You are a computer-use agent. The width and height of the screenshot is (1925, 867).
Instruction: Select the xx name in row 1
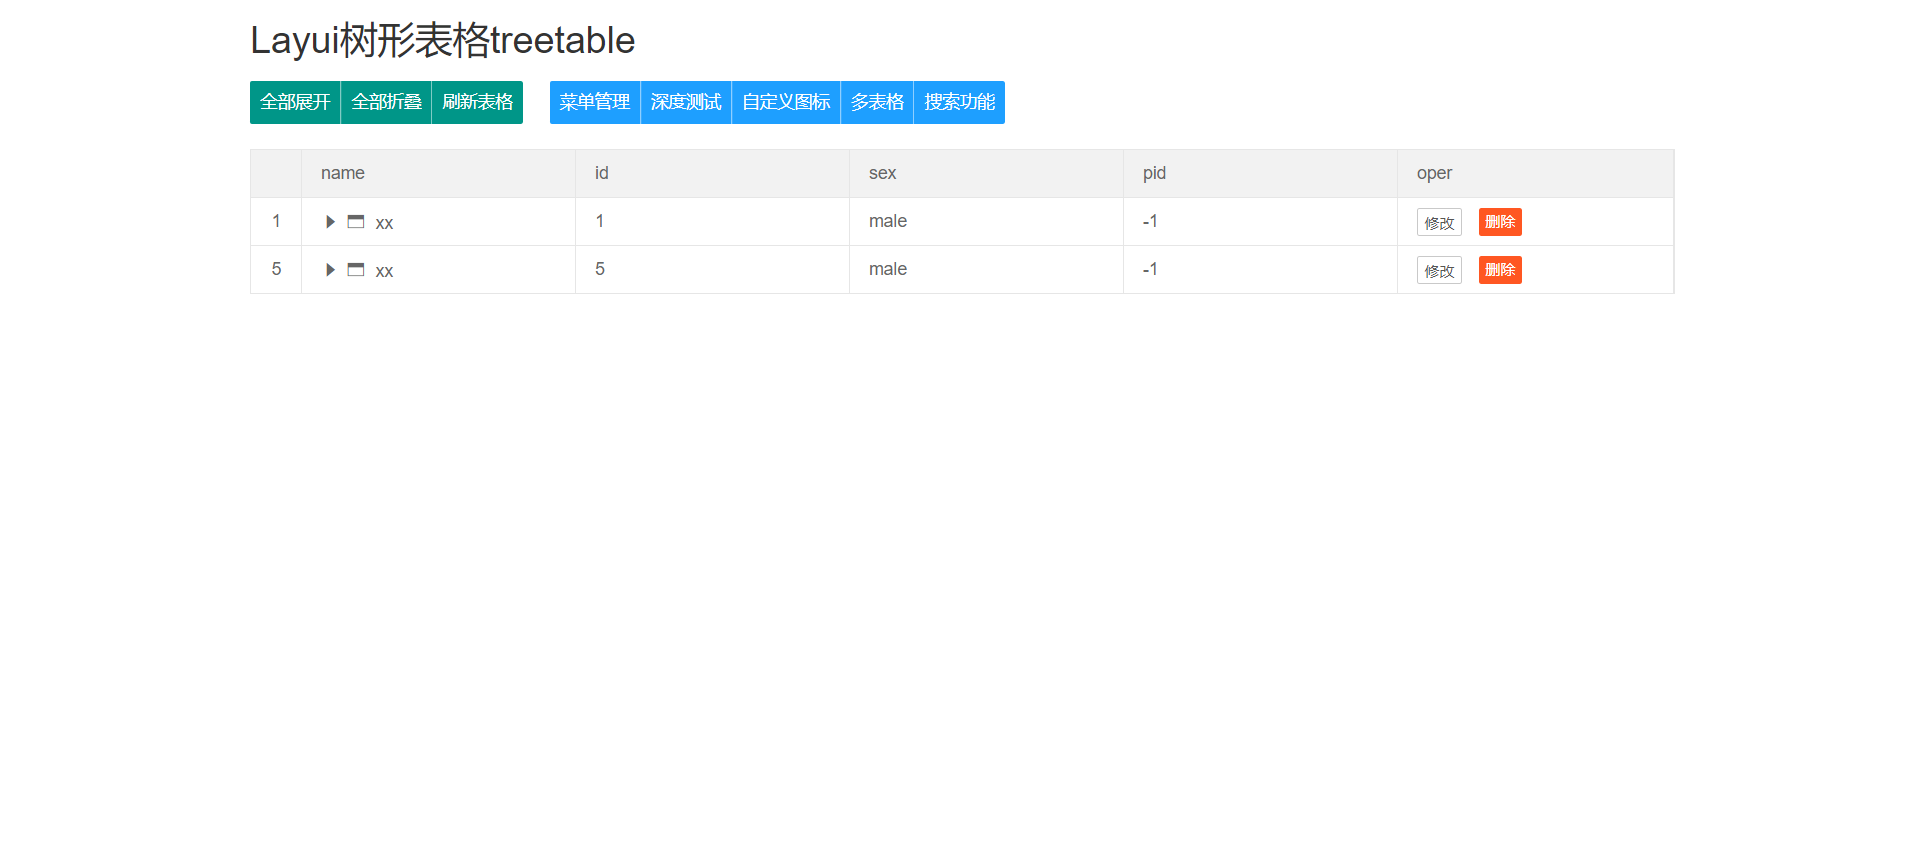(384, 223)
